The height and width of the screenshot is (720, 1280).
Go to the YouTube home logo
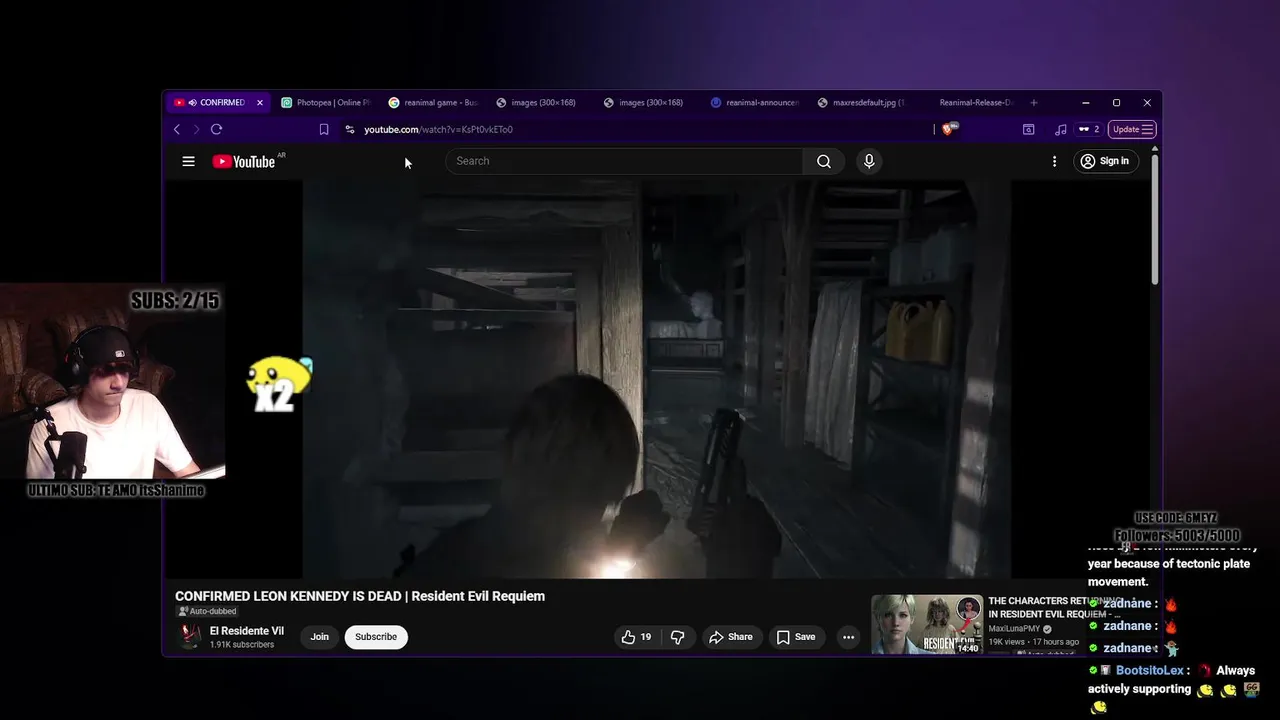pyautogui.click(x=243, y=162)
